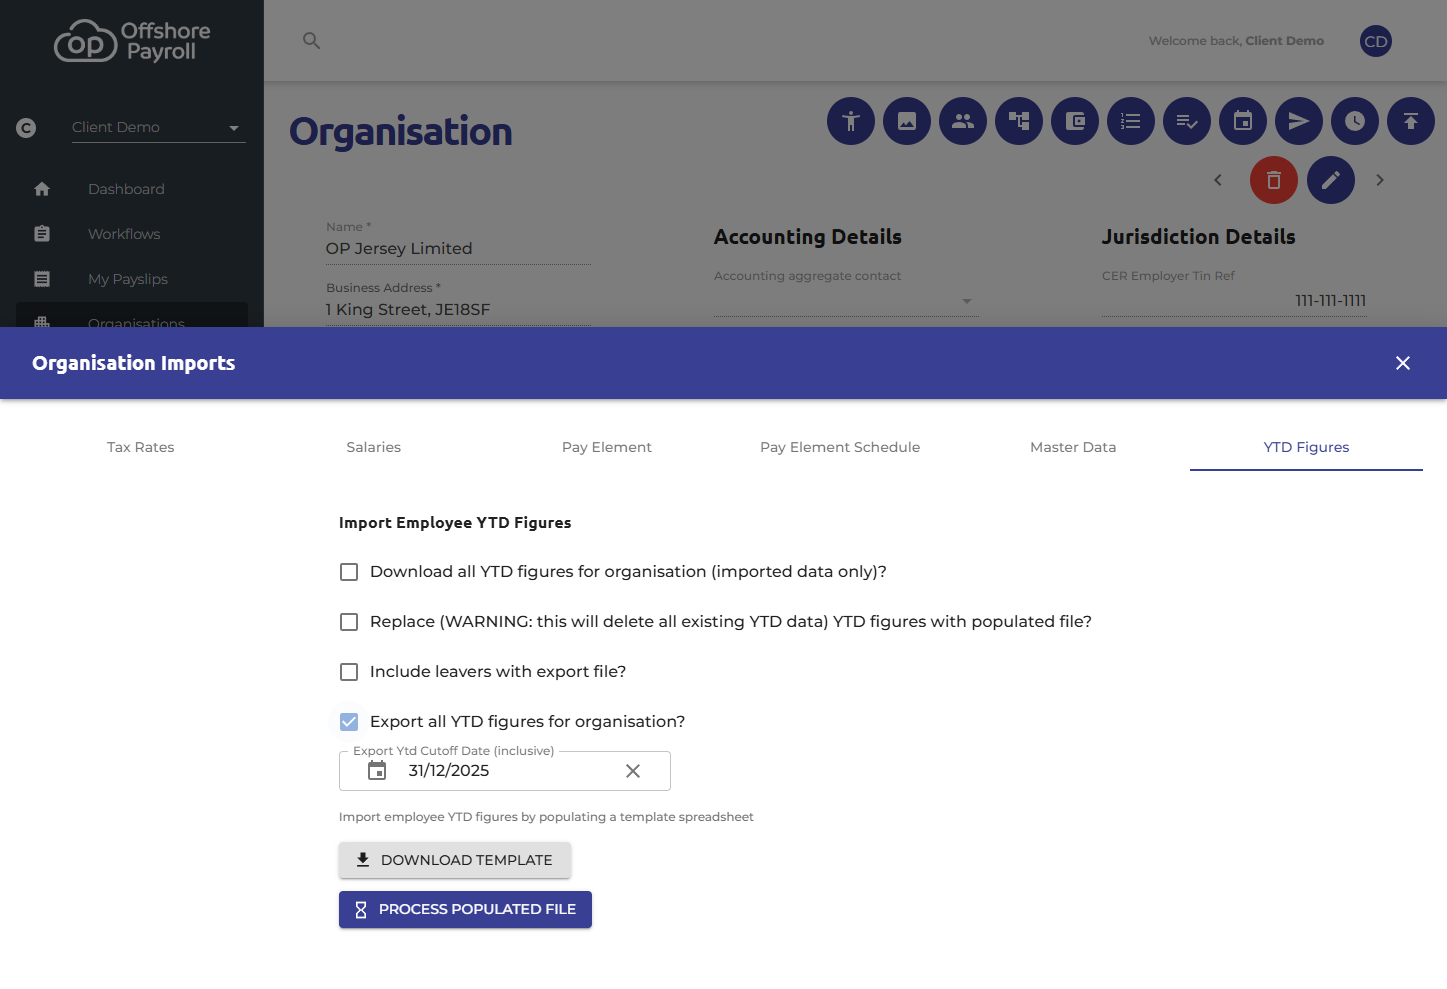Switch to the Tax Rates tab
The height and width of the screenshot is (989, 1447).
pyautogui.click(x=141, y=447)
